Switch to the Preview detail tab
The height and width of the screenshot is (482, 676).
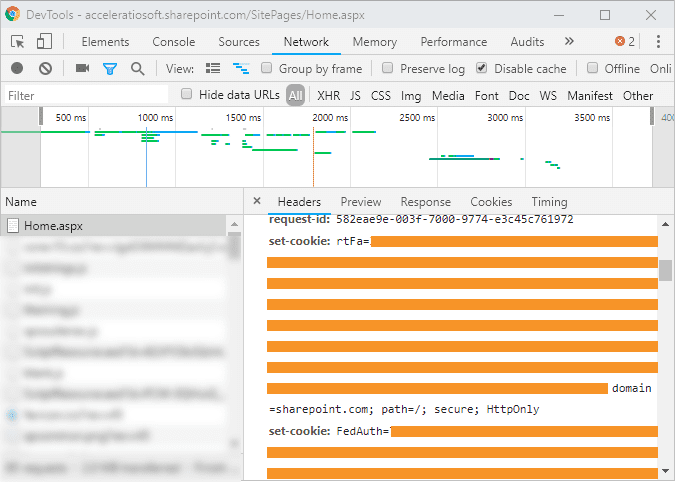coord(361,202)
